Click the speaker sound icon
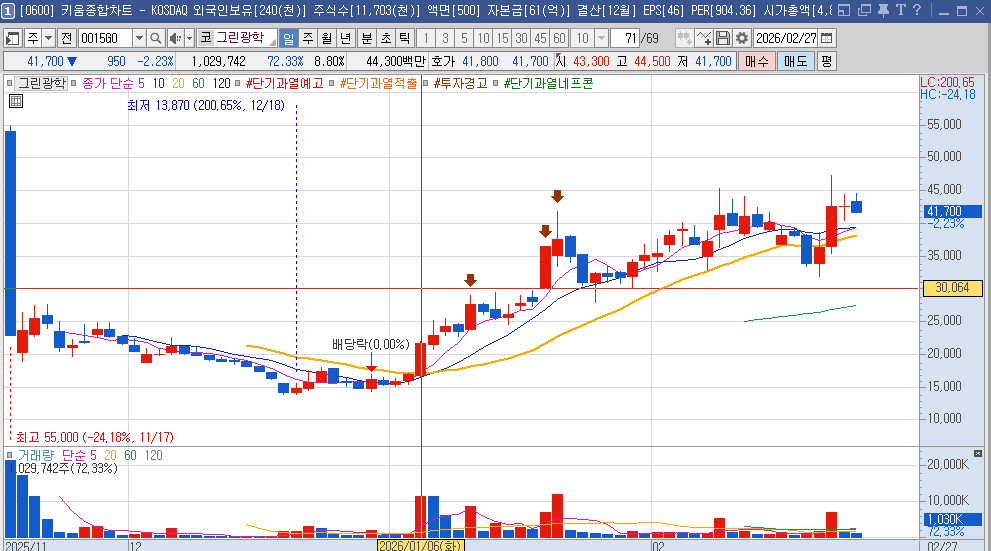The image size is (991, 551). coord(175,38)
